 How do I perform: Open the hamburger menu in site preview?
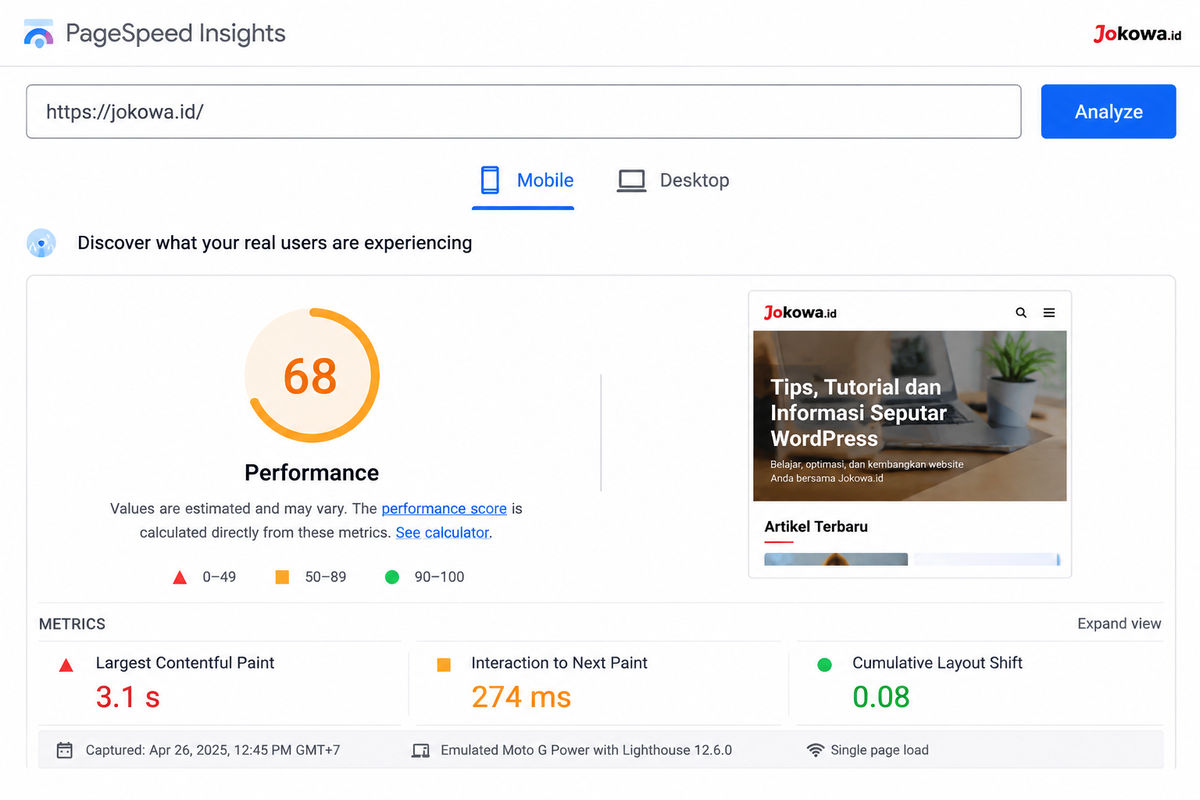pos(1049,313)
